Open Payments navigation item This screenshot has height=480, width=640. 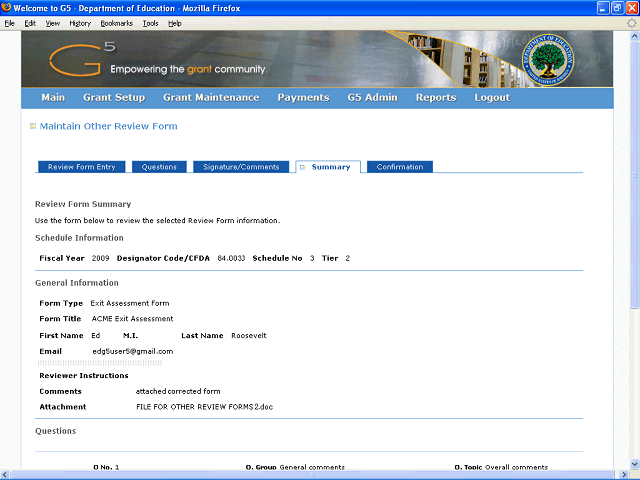[x=303, y=98]
